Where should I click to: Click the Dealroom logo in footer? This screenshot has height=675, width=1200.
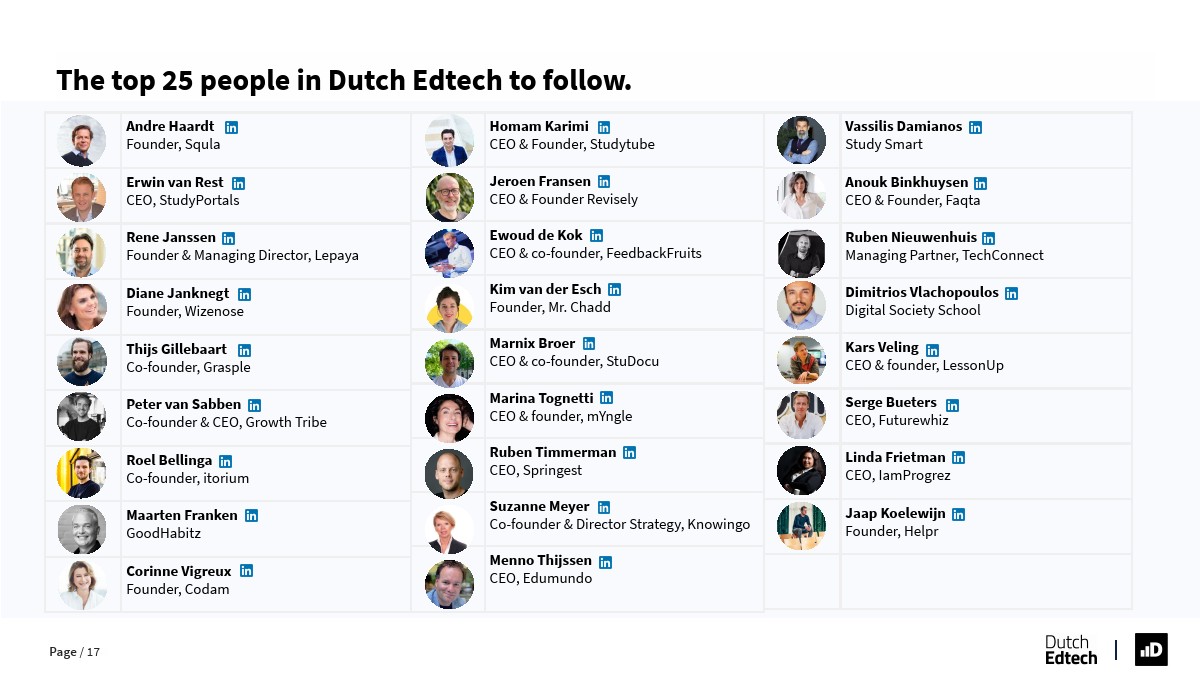1151,649
